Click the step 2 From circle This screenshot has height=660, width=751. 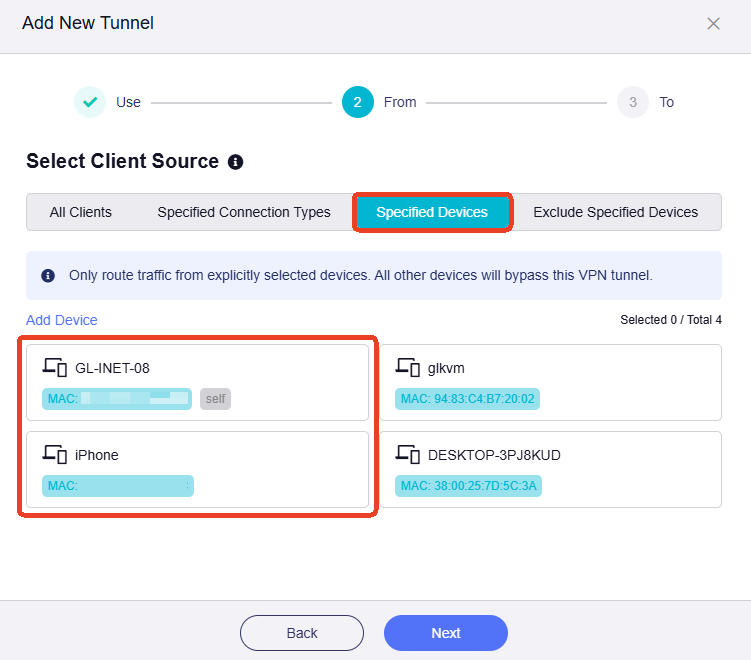[x=358, y=102]
